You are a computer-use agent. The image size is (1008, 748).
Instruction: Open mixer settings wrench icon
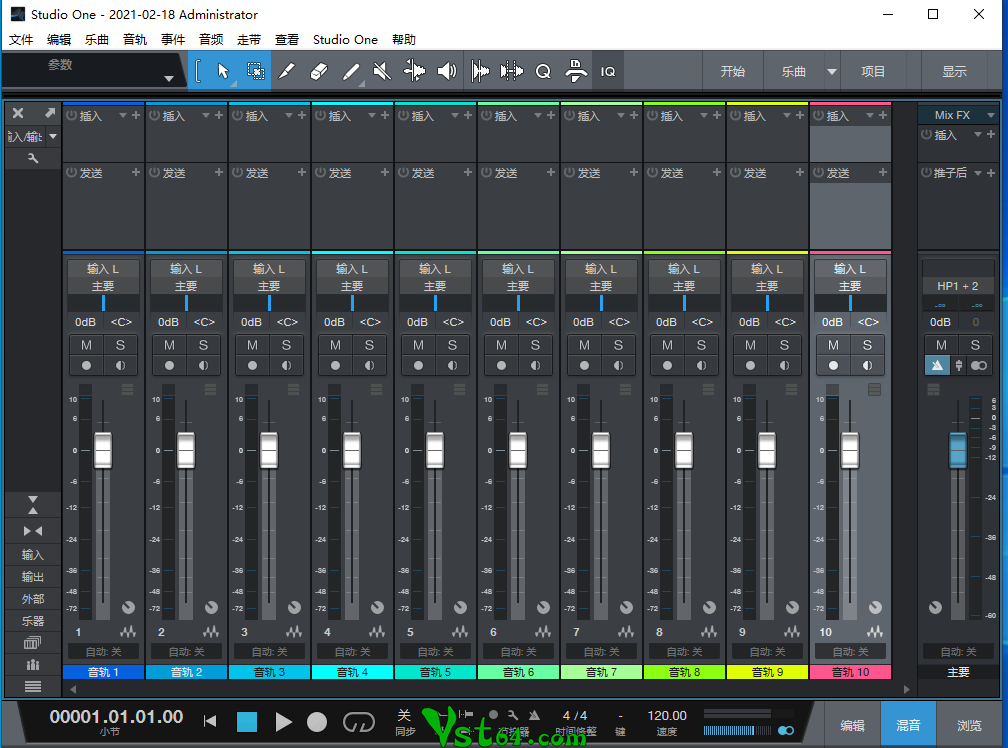point(33,158)
